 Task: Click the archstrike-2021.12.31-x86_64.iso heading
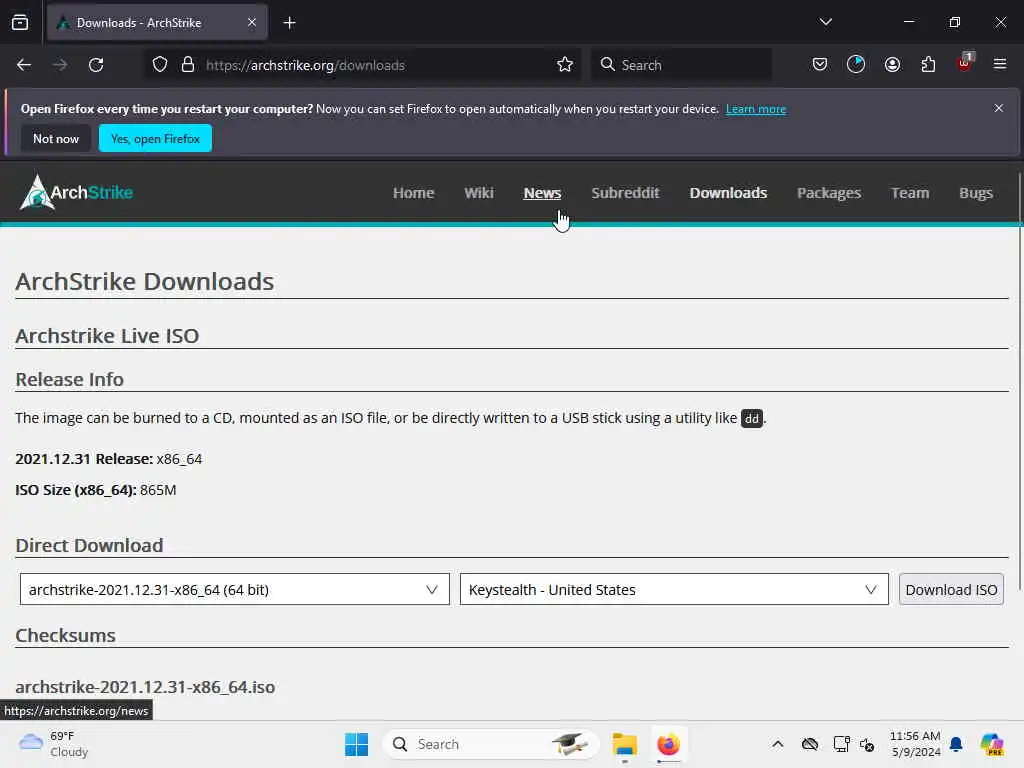(145, 687)
